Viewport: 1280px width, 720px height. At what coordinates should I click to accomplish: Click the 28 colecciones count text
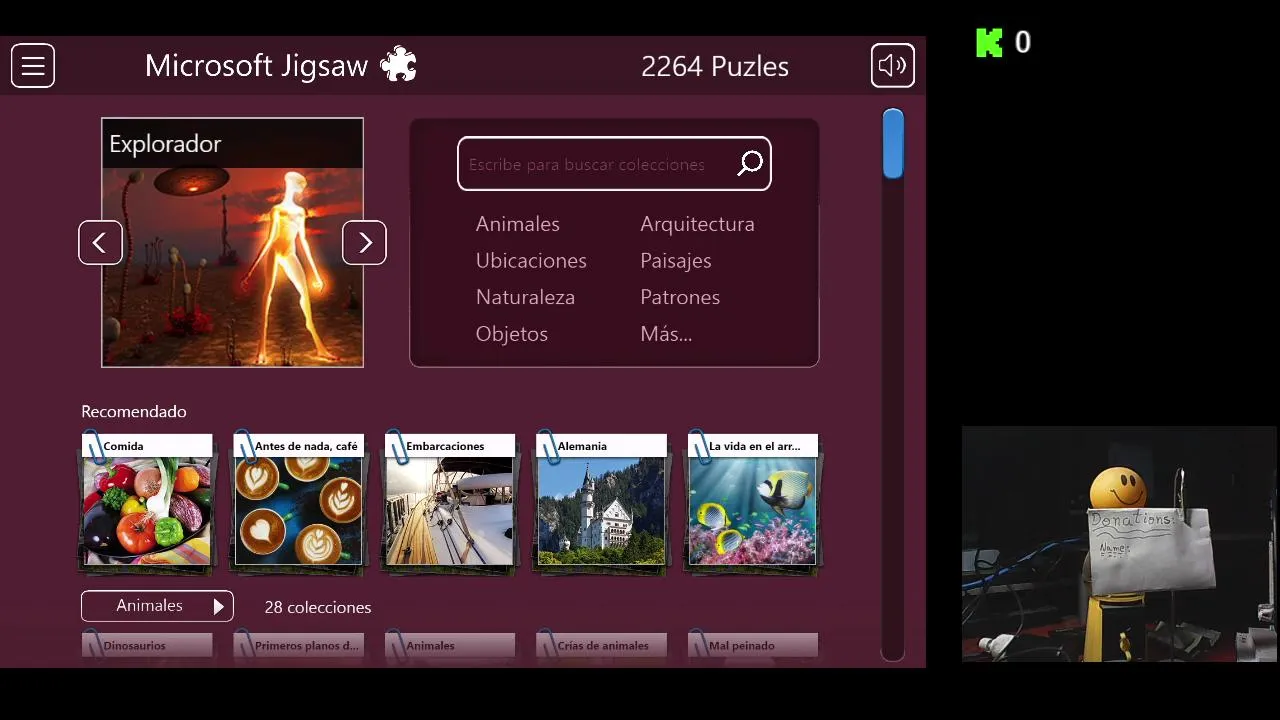pyautogui.click(x=318, y=607)
